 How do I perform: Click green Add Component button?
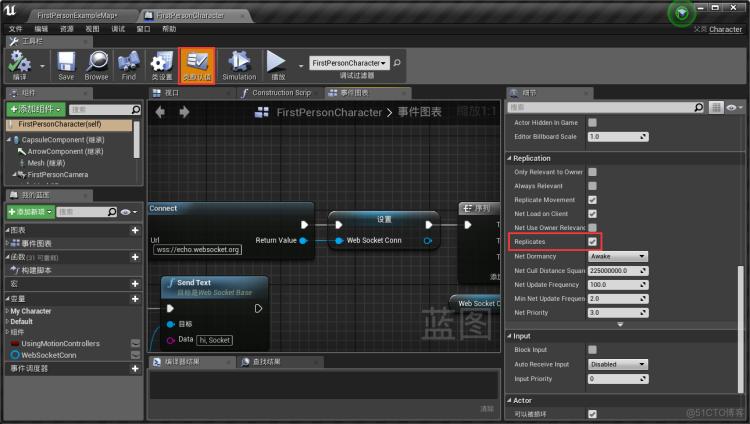coord(36,110)
